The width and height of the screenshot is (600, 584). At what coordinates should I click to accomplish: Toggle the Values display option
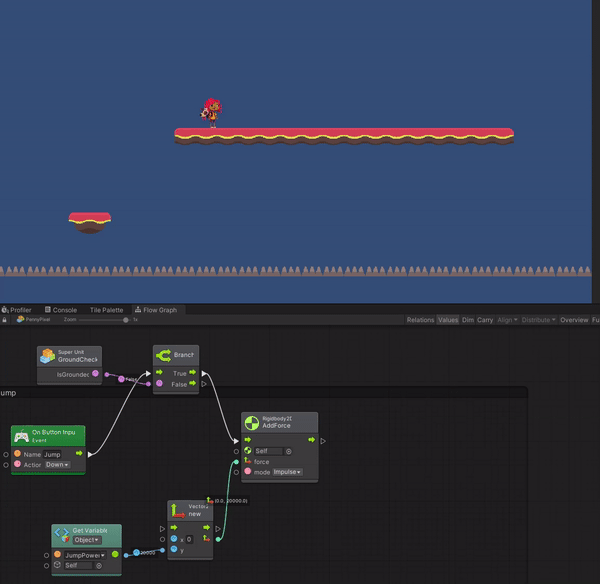pyautogui.click(x=448, y=320)
